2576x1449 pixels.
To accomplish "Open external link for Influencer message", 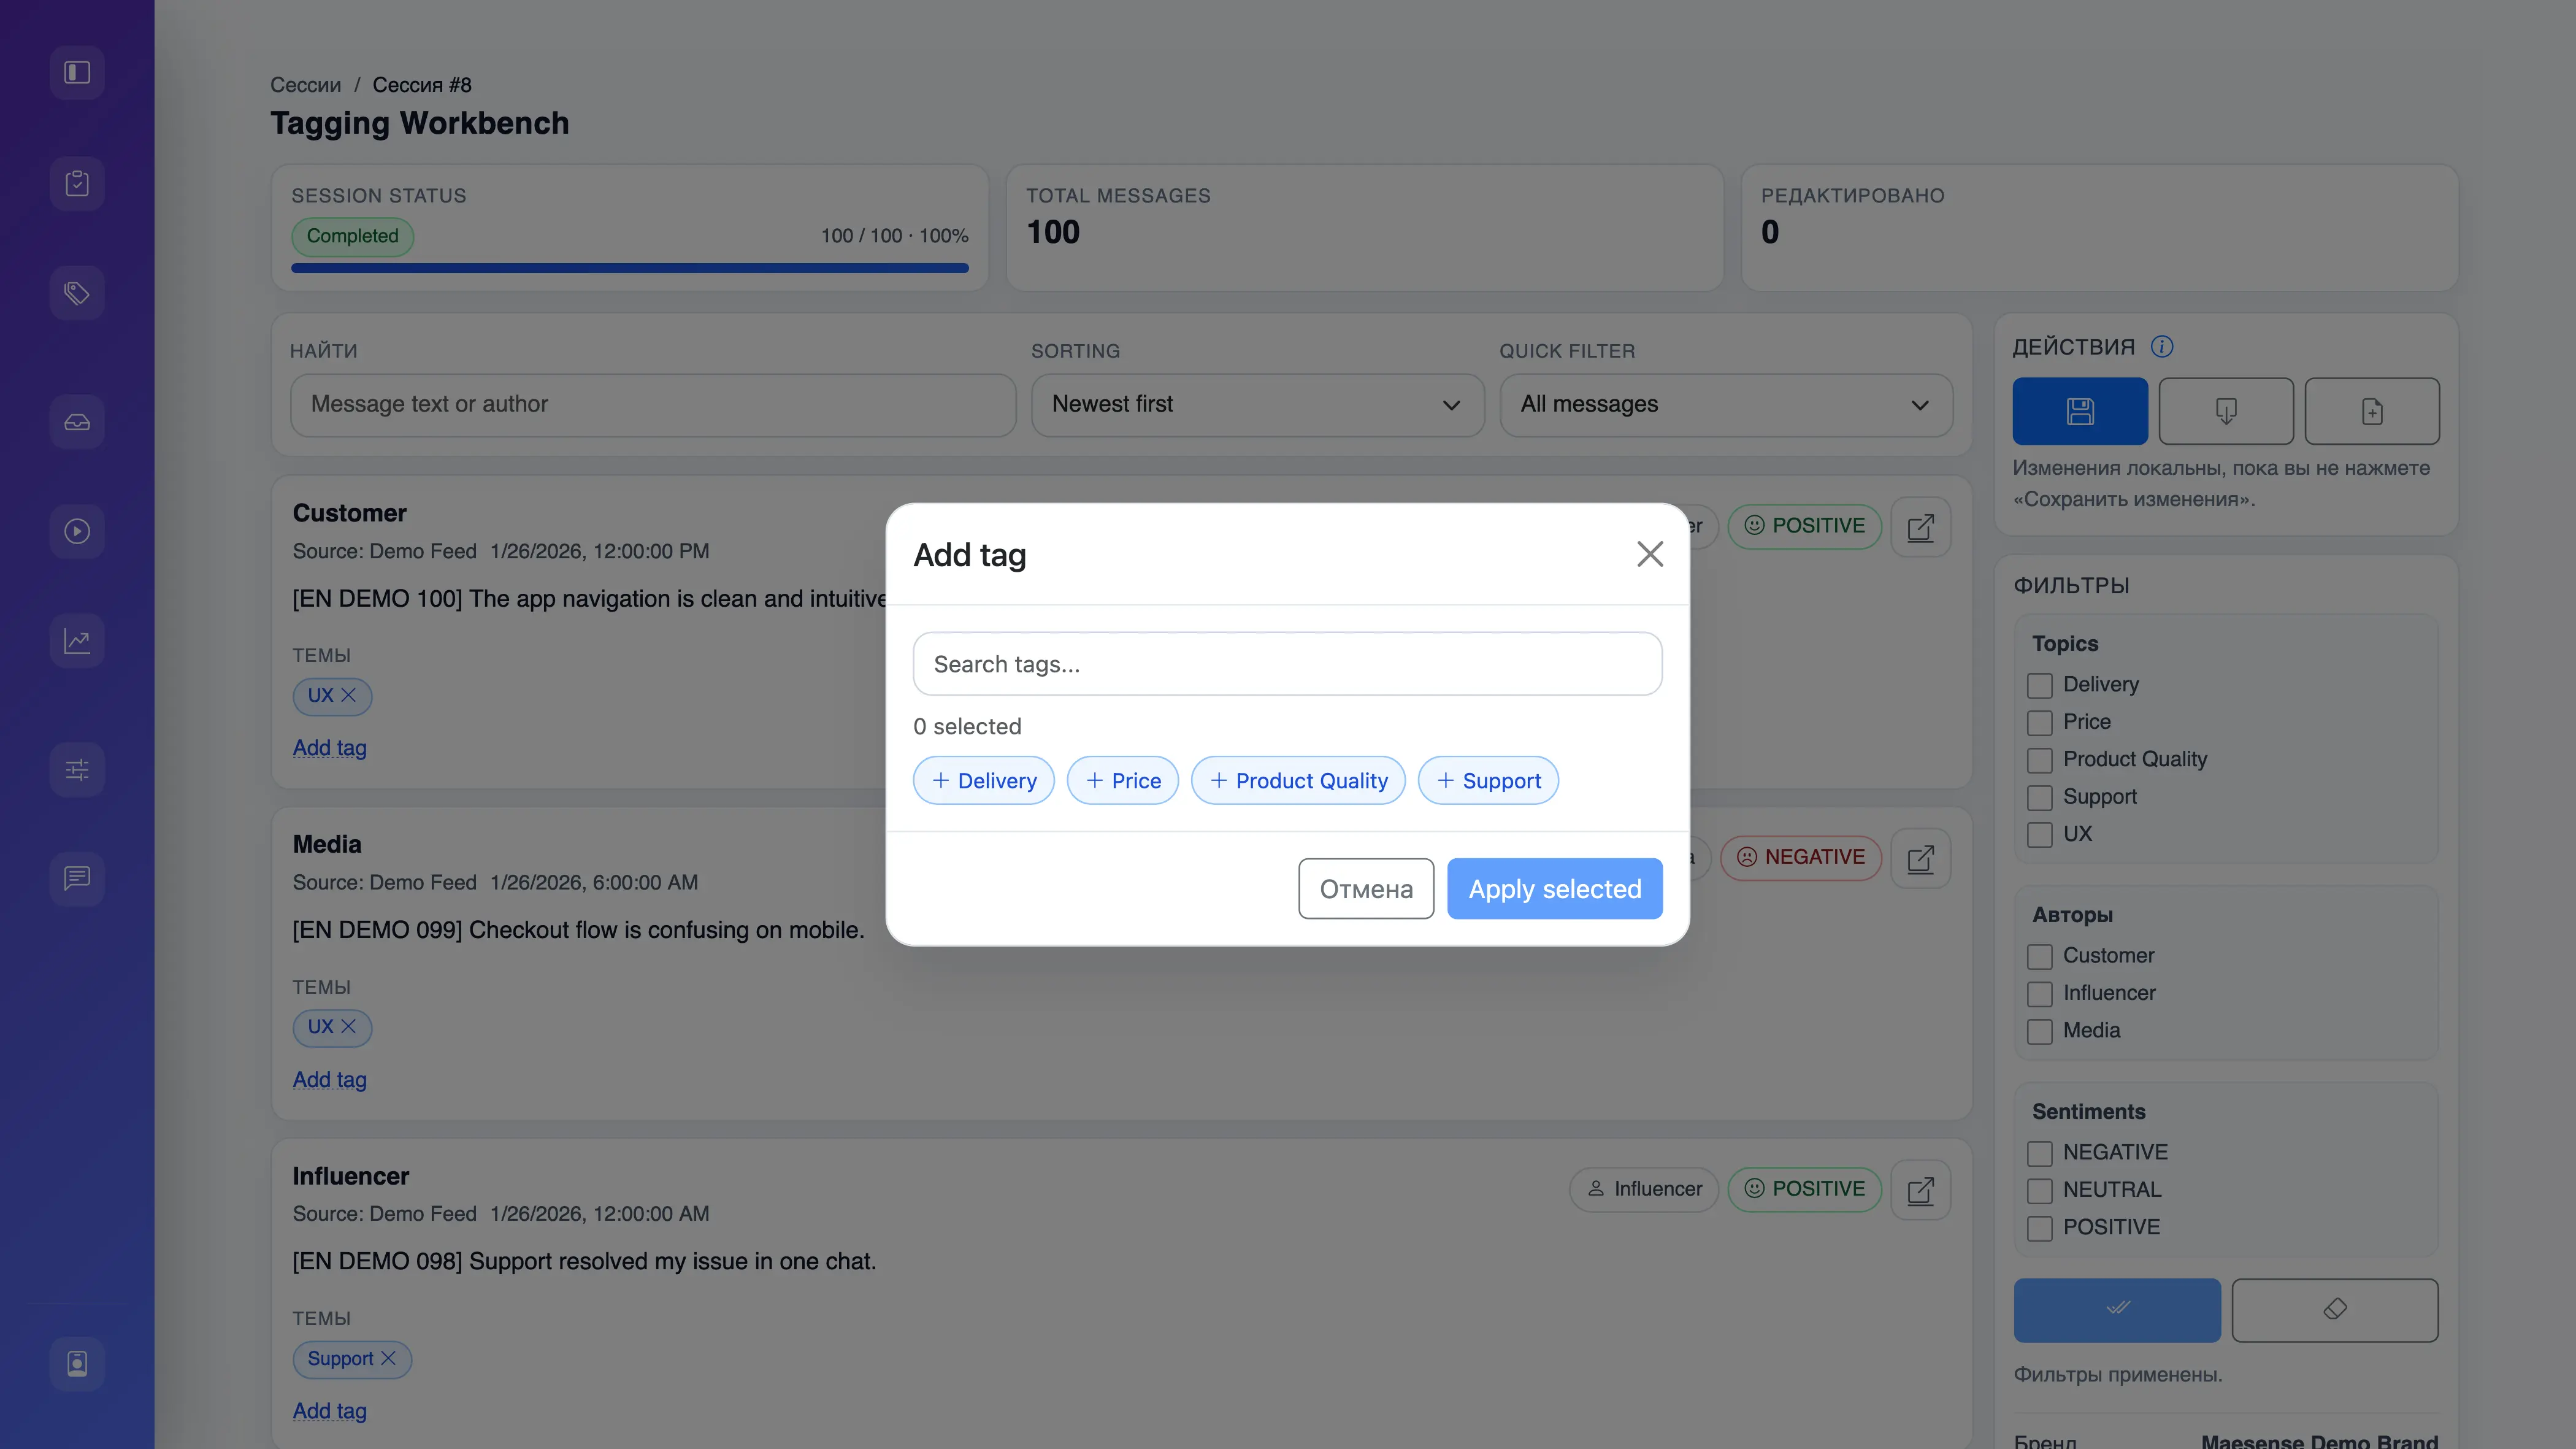I will [x=1920, y=1189].
